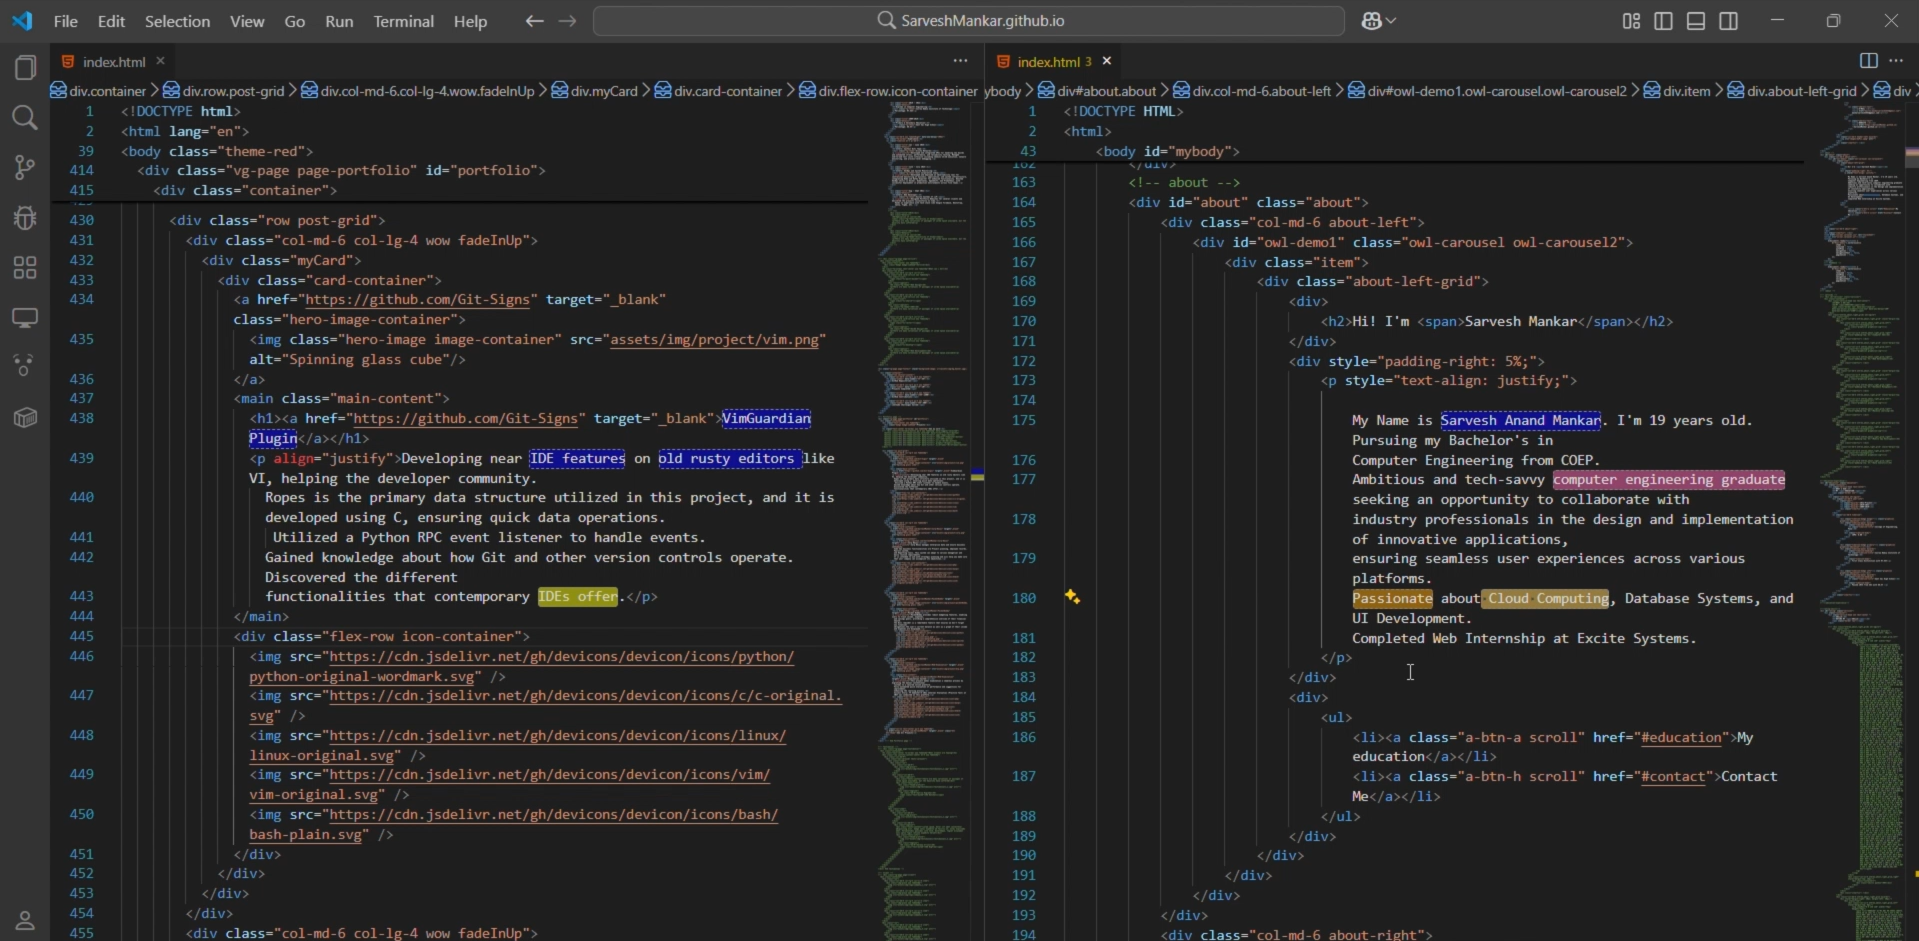The width and height of the screenshot is (1919, 941).
Task: Open the div.container breadcrumb in left editor
Action: (x=98, y=91)
